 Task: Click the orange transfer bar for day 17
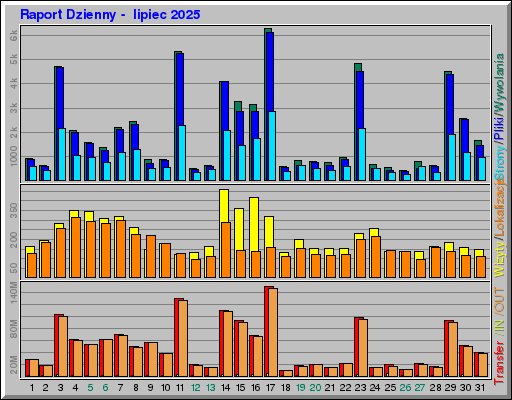coord(273,332)
